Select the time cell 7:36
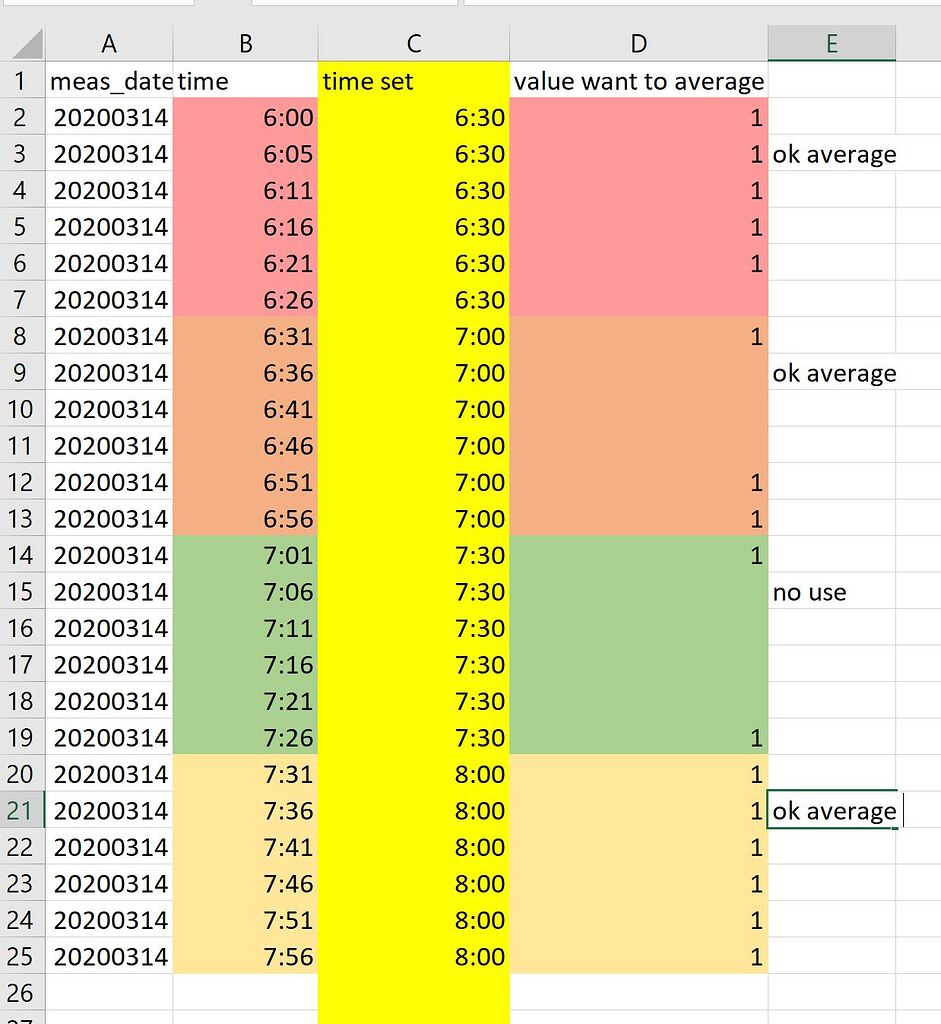Viewport: 941px width, 1024px height. pyautogui.click(x=246, y=810)
